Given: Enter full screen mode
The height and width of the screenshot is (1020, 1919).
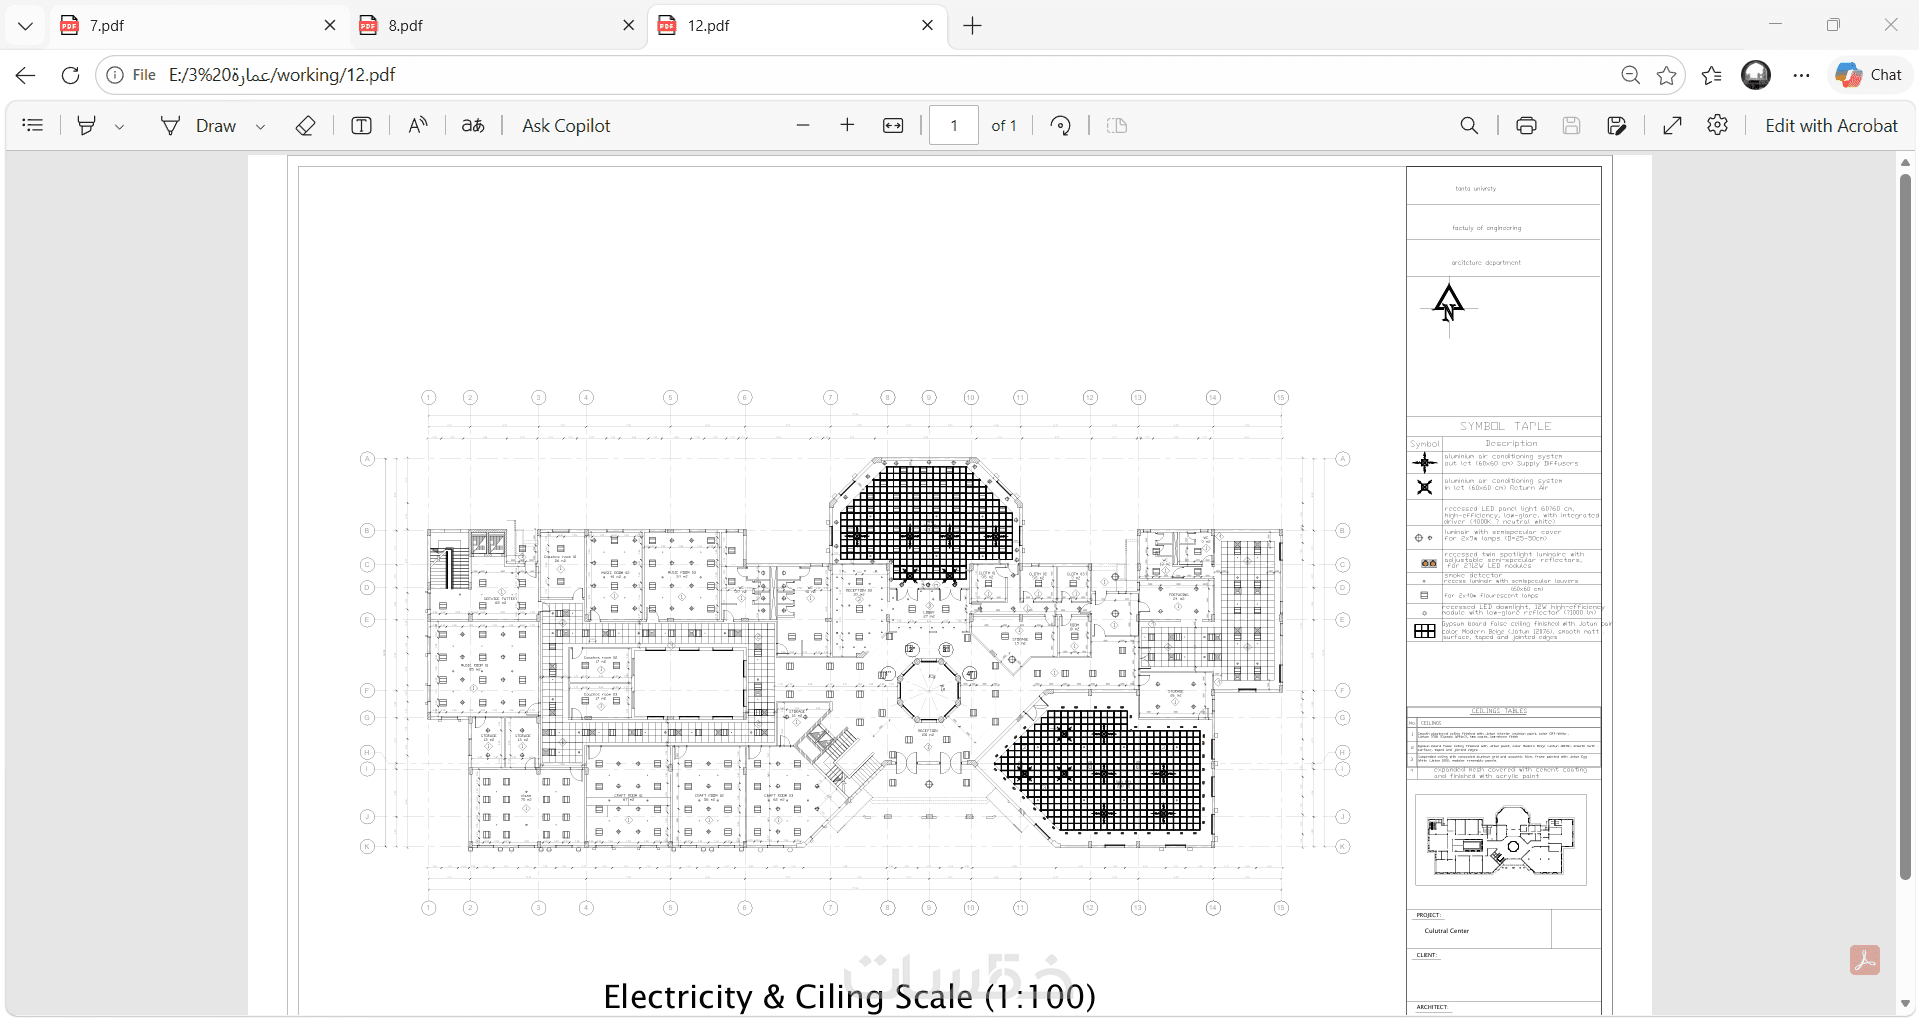Looking at the screenshot, I should point(1672,125).
